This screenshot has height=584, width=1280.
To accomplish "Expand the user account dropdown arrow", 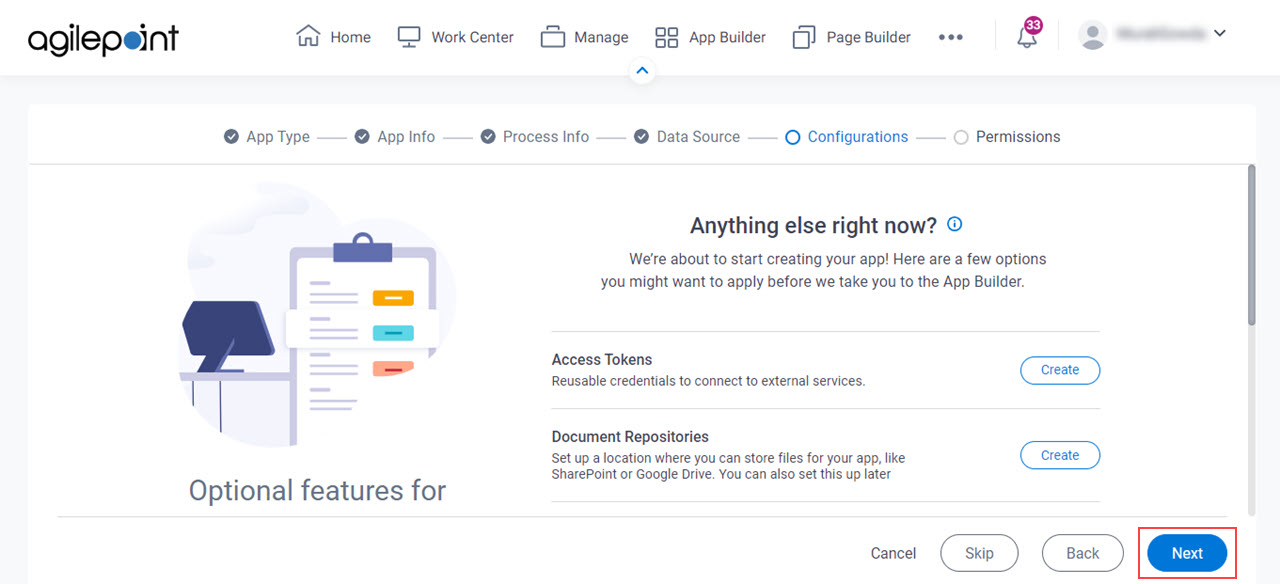I will [x=1219, y=34].
